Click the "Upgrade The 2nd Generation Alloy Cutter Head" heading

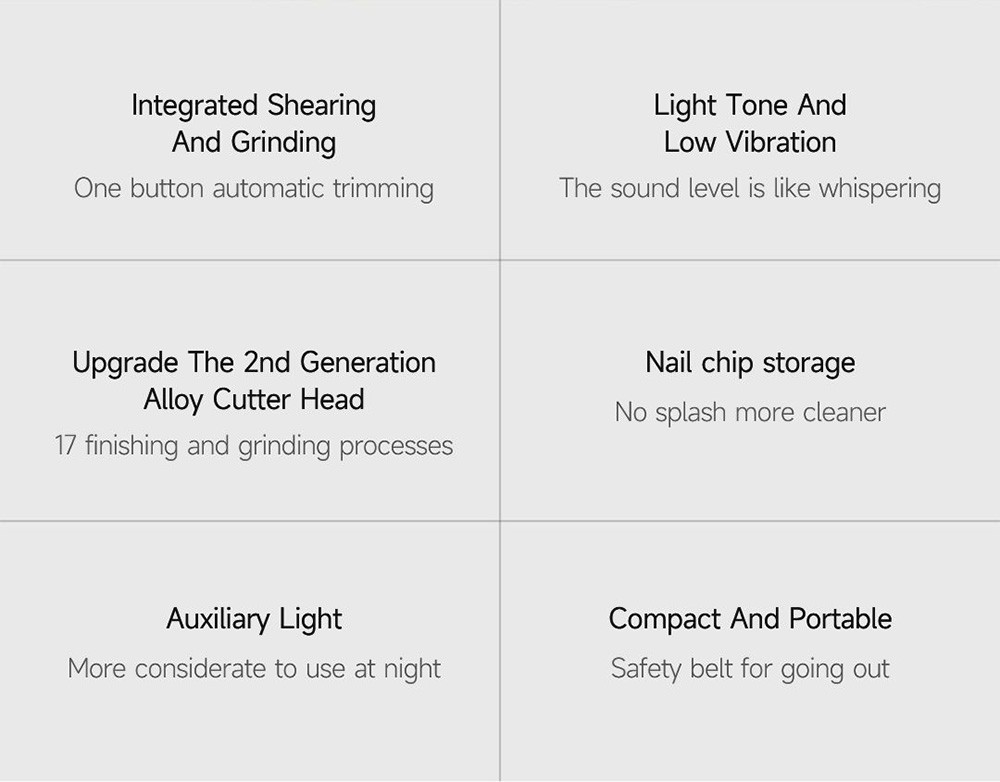click(253, 380)
